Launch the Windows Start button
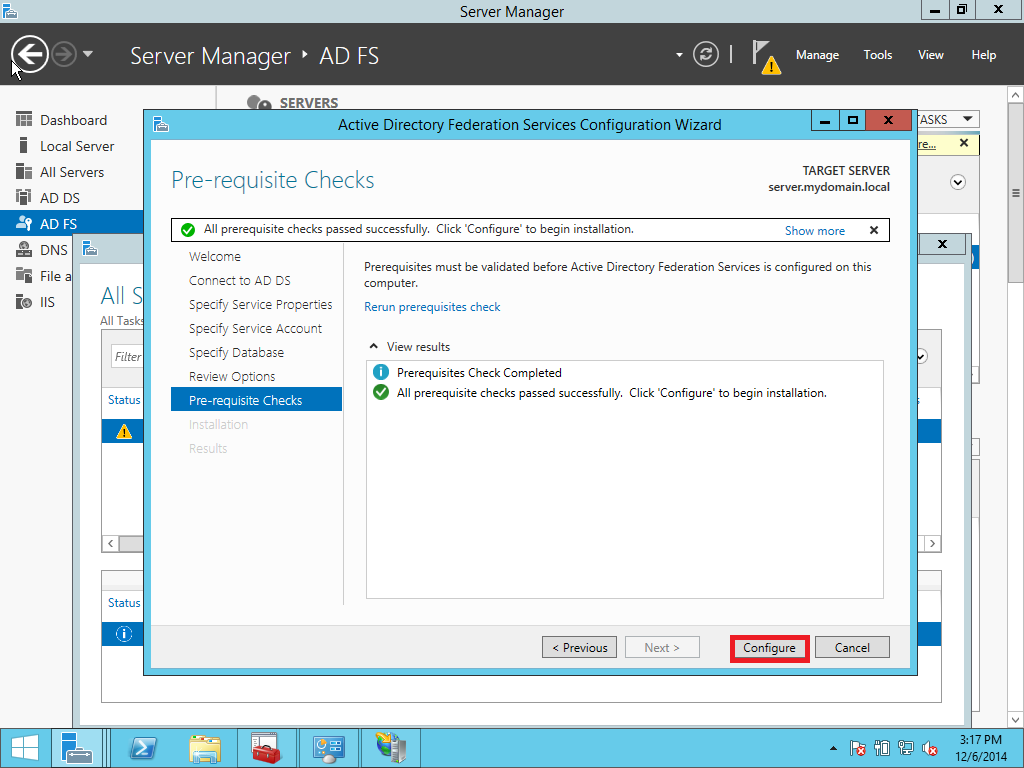 pyautogui.click(x=23, y=747)
